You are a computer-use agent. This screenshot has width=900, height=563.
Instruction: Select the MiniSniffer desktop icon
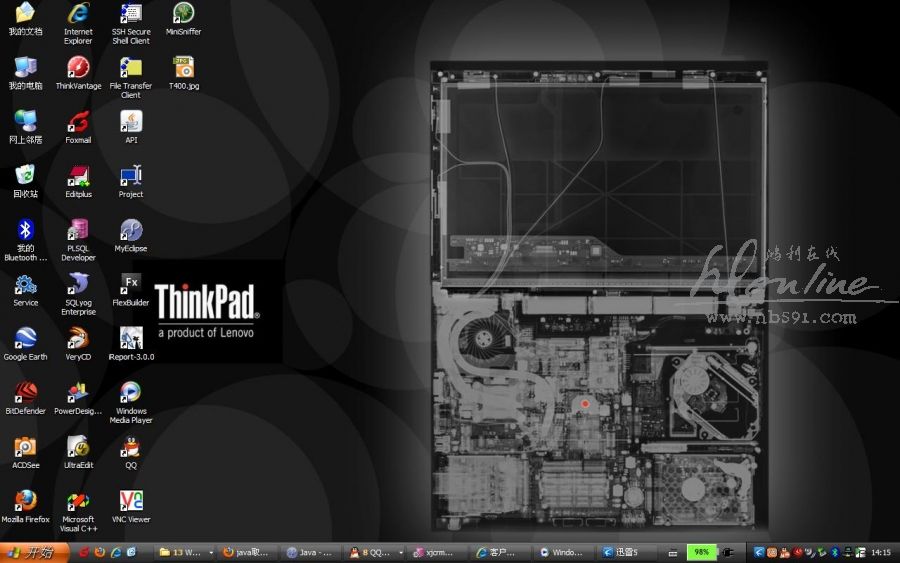183,14
